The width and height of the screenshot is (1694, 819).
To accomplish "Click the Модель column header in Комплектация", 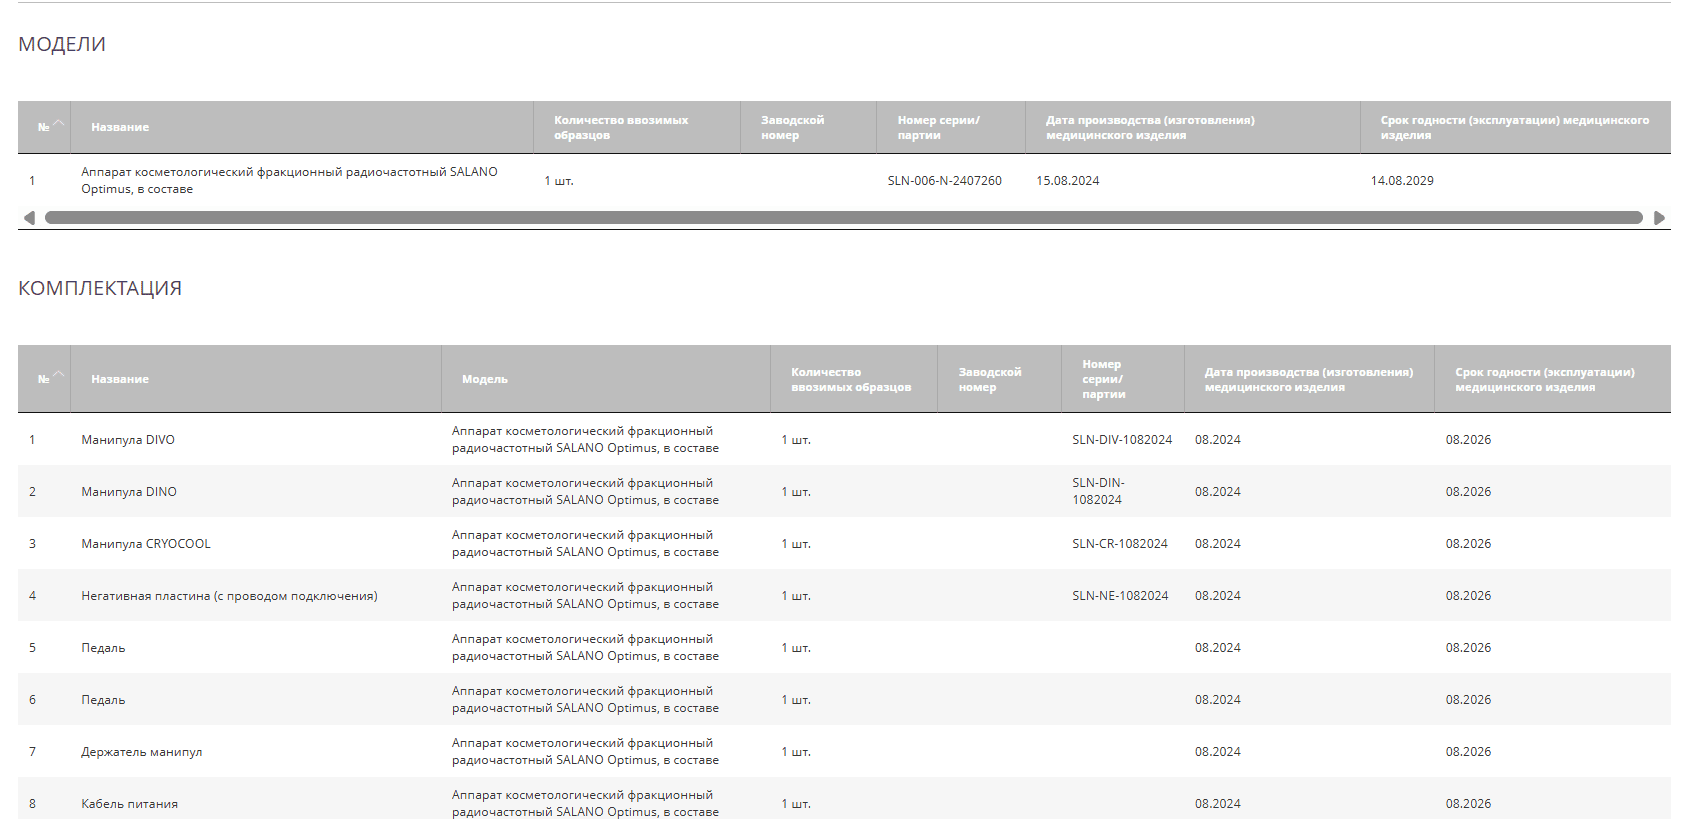I will (x=485, y=379).
